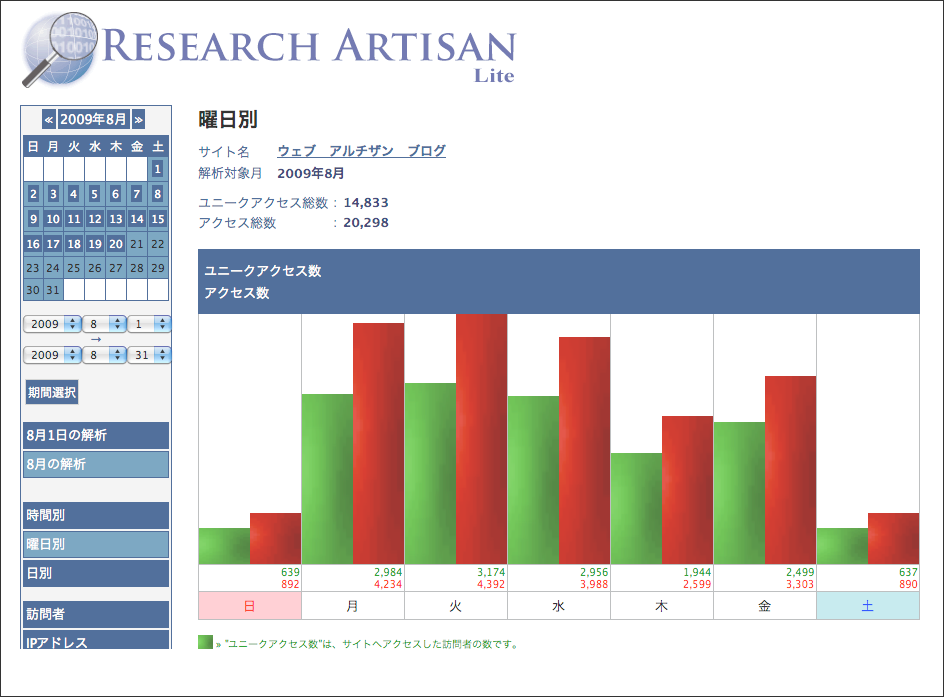Decrement the end month 8 stepper
Screen dimensions: 944x697
point(116,357)
